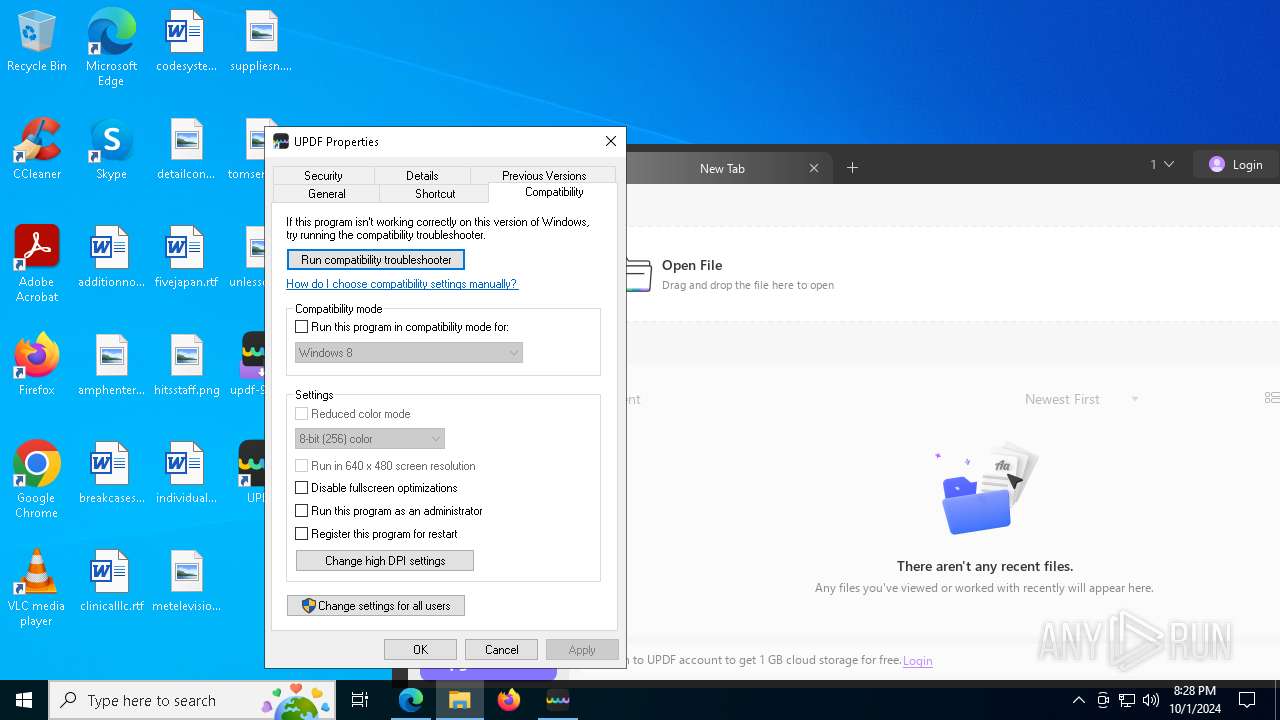Check Register this program for restart
This screenshot has width=1280, height=720.
pos(302,534)
